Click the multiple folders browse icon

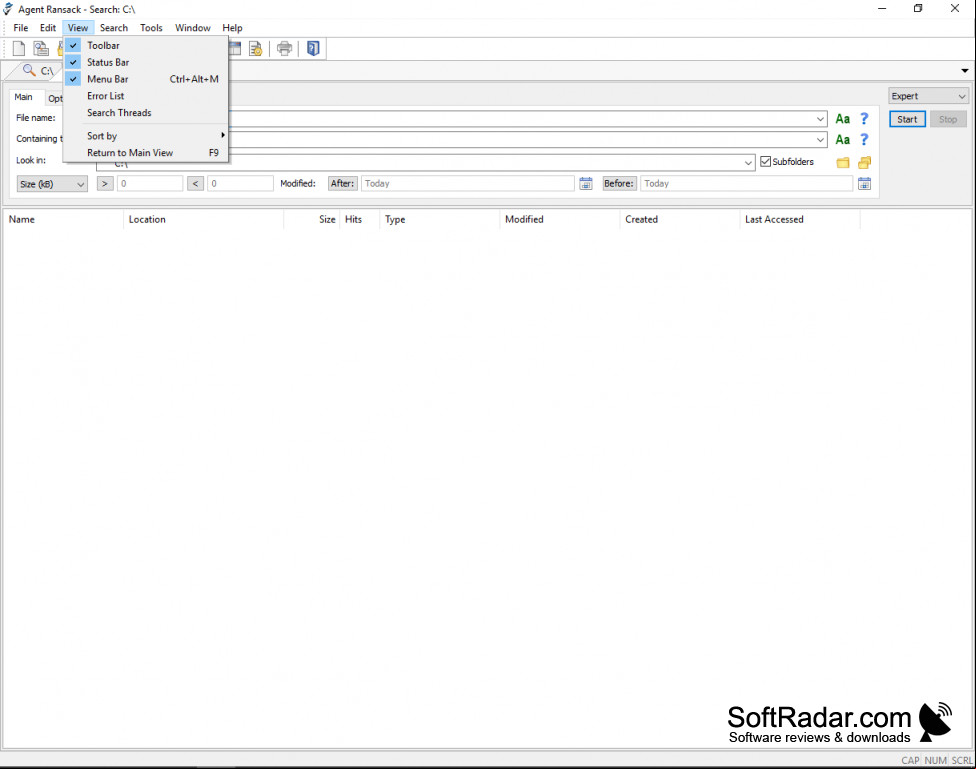[x=865, y=163]
